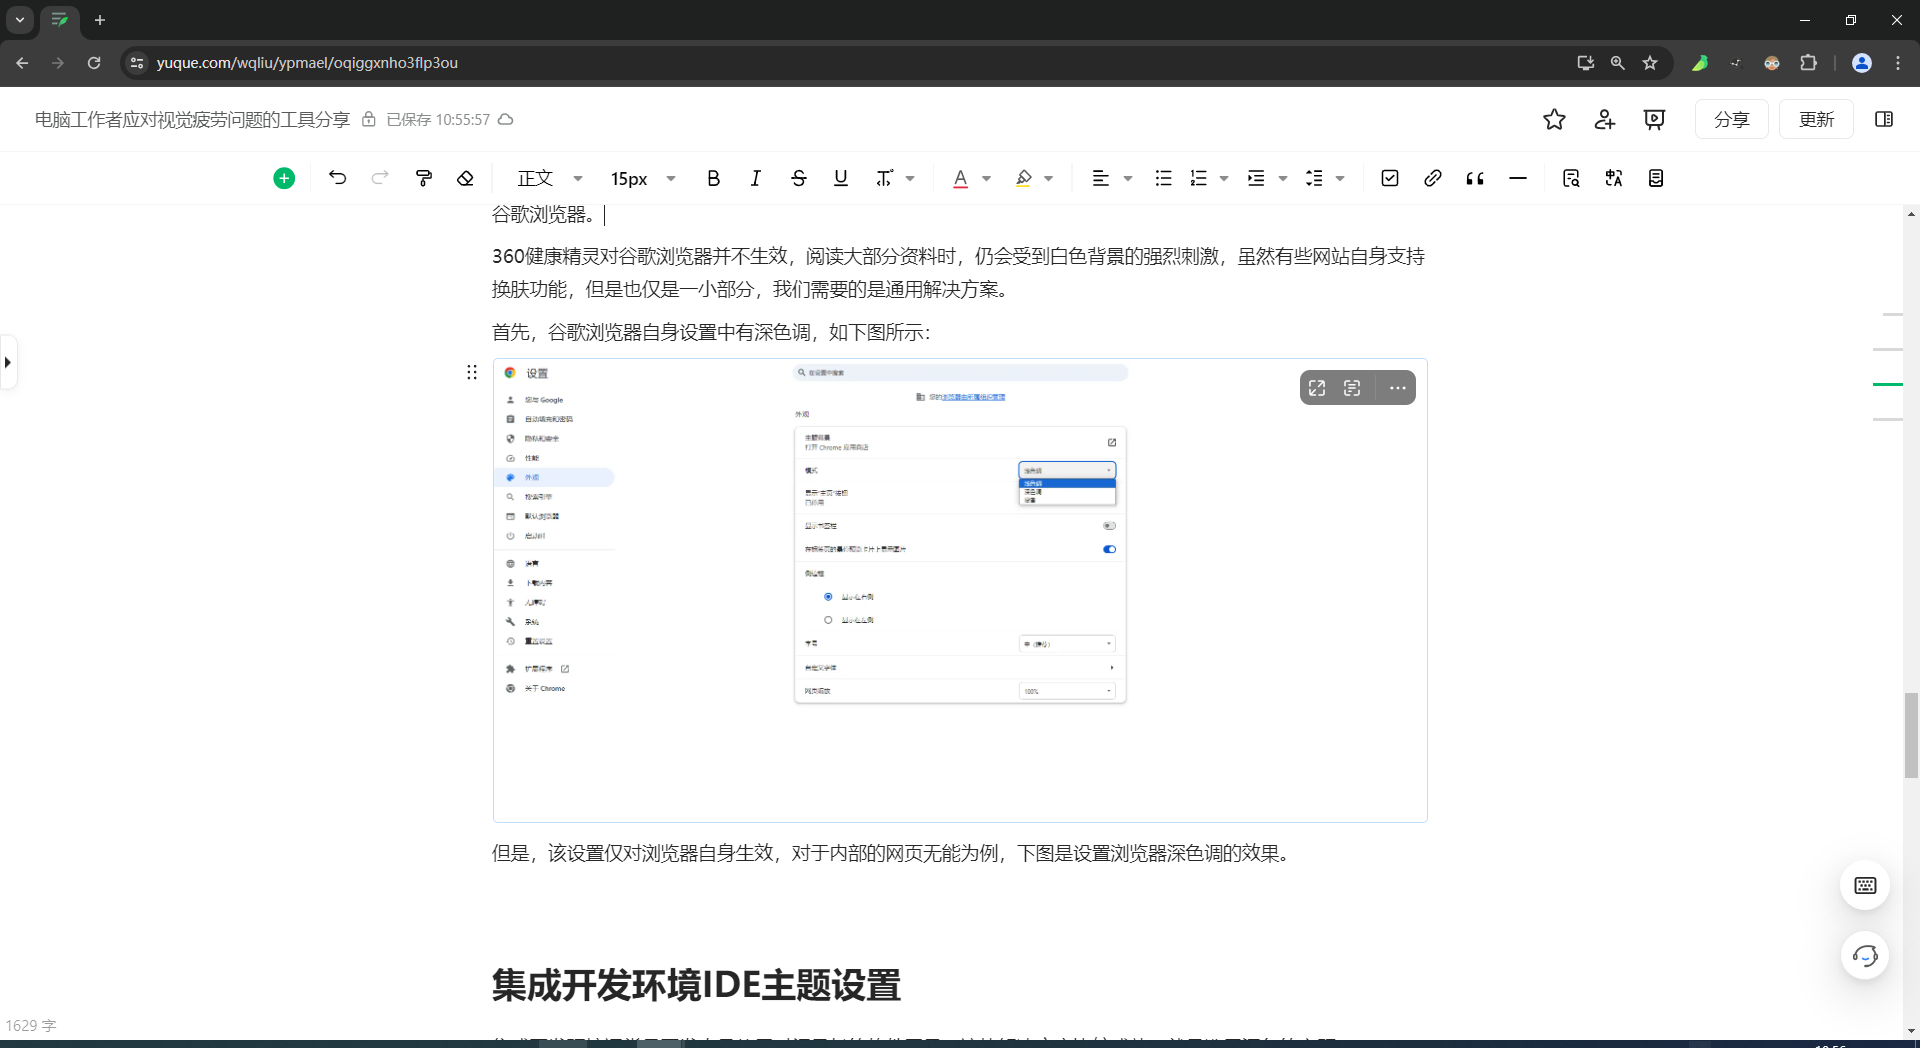Apply the red font color A

960,178
